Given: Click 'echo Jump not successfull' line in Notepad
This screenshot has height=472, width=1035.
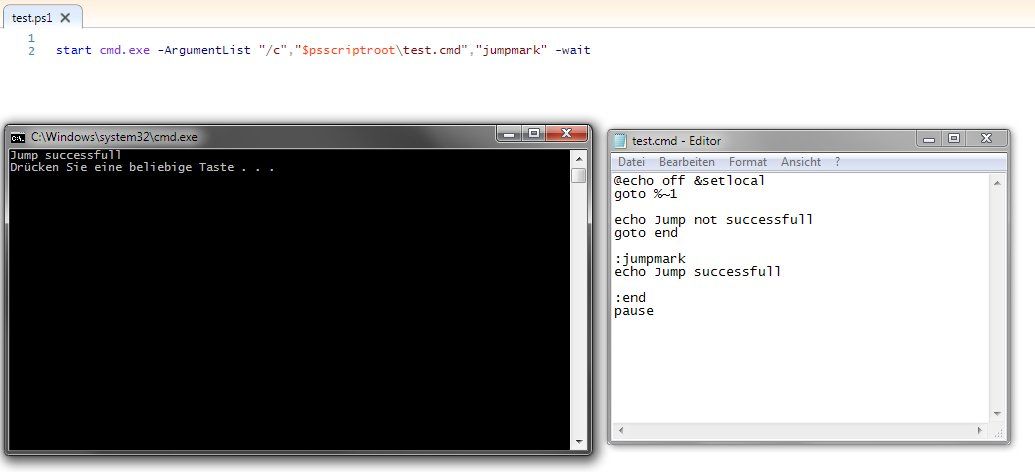Looking at the screenshot, I should 714,220.
